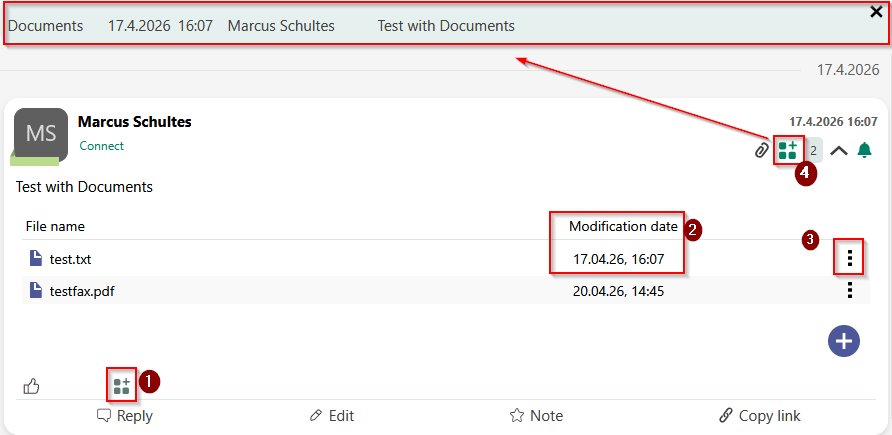The height and width of the screenshot is (435, 892).
Task: Close the Documents banner with the X
Action: click(x=876, y=12)
